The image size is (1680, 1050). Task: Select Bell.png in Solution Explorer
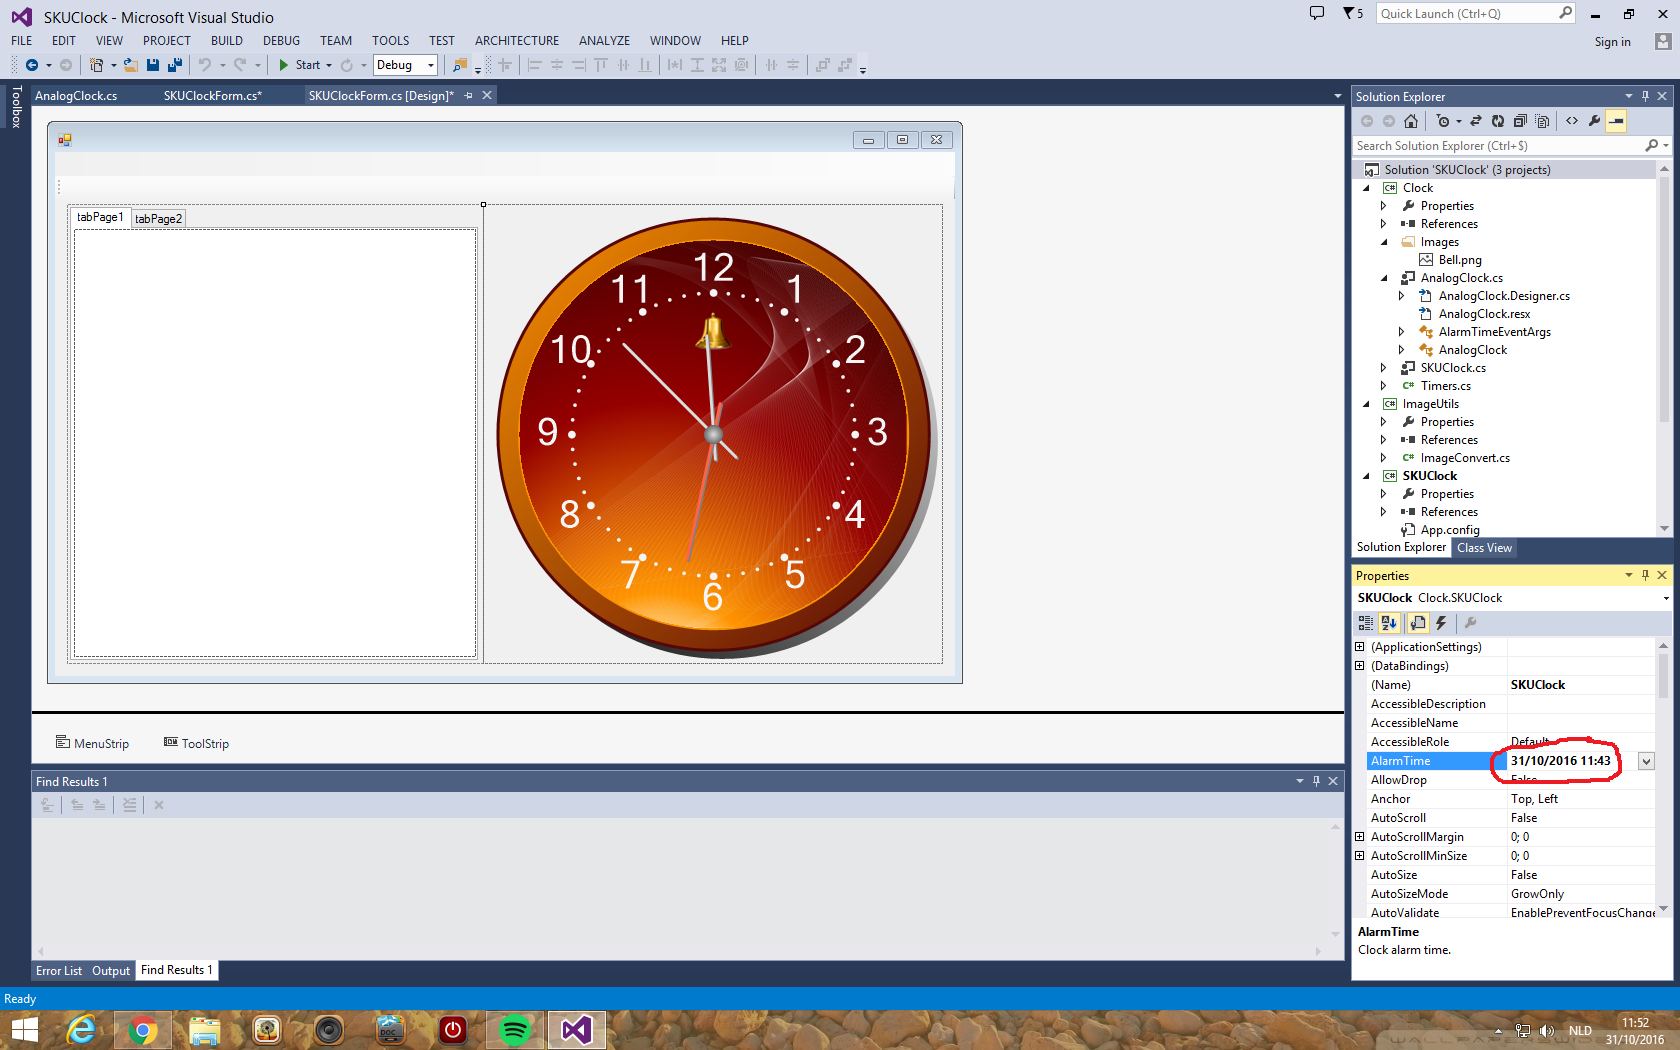1460,260
